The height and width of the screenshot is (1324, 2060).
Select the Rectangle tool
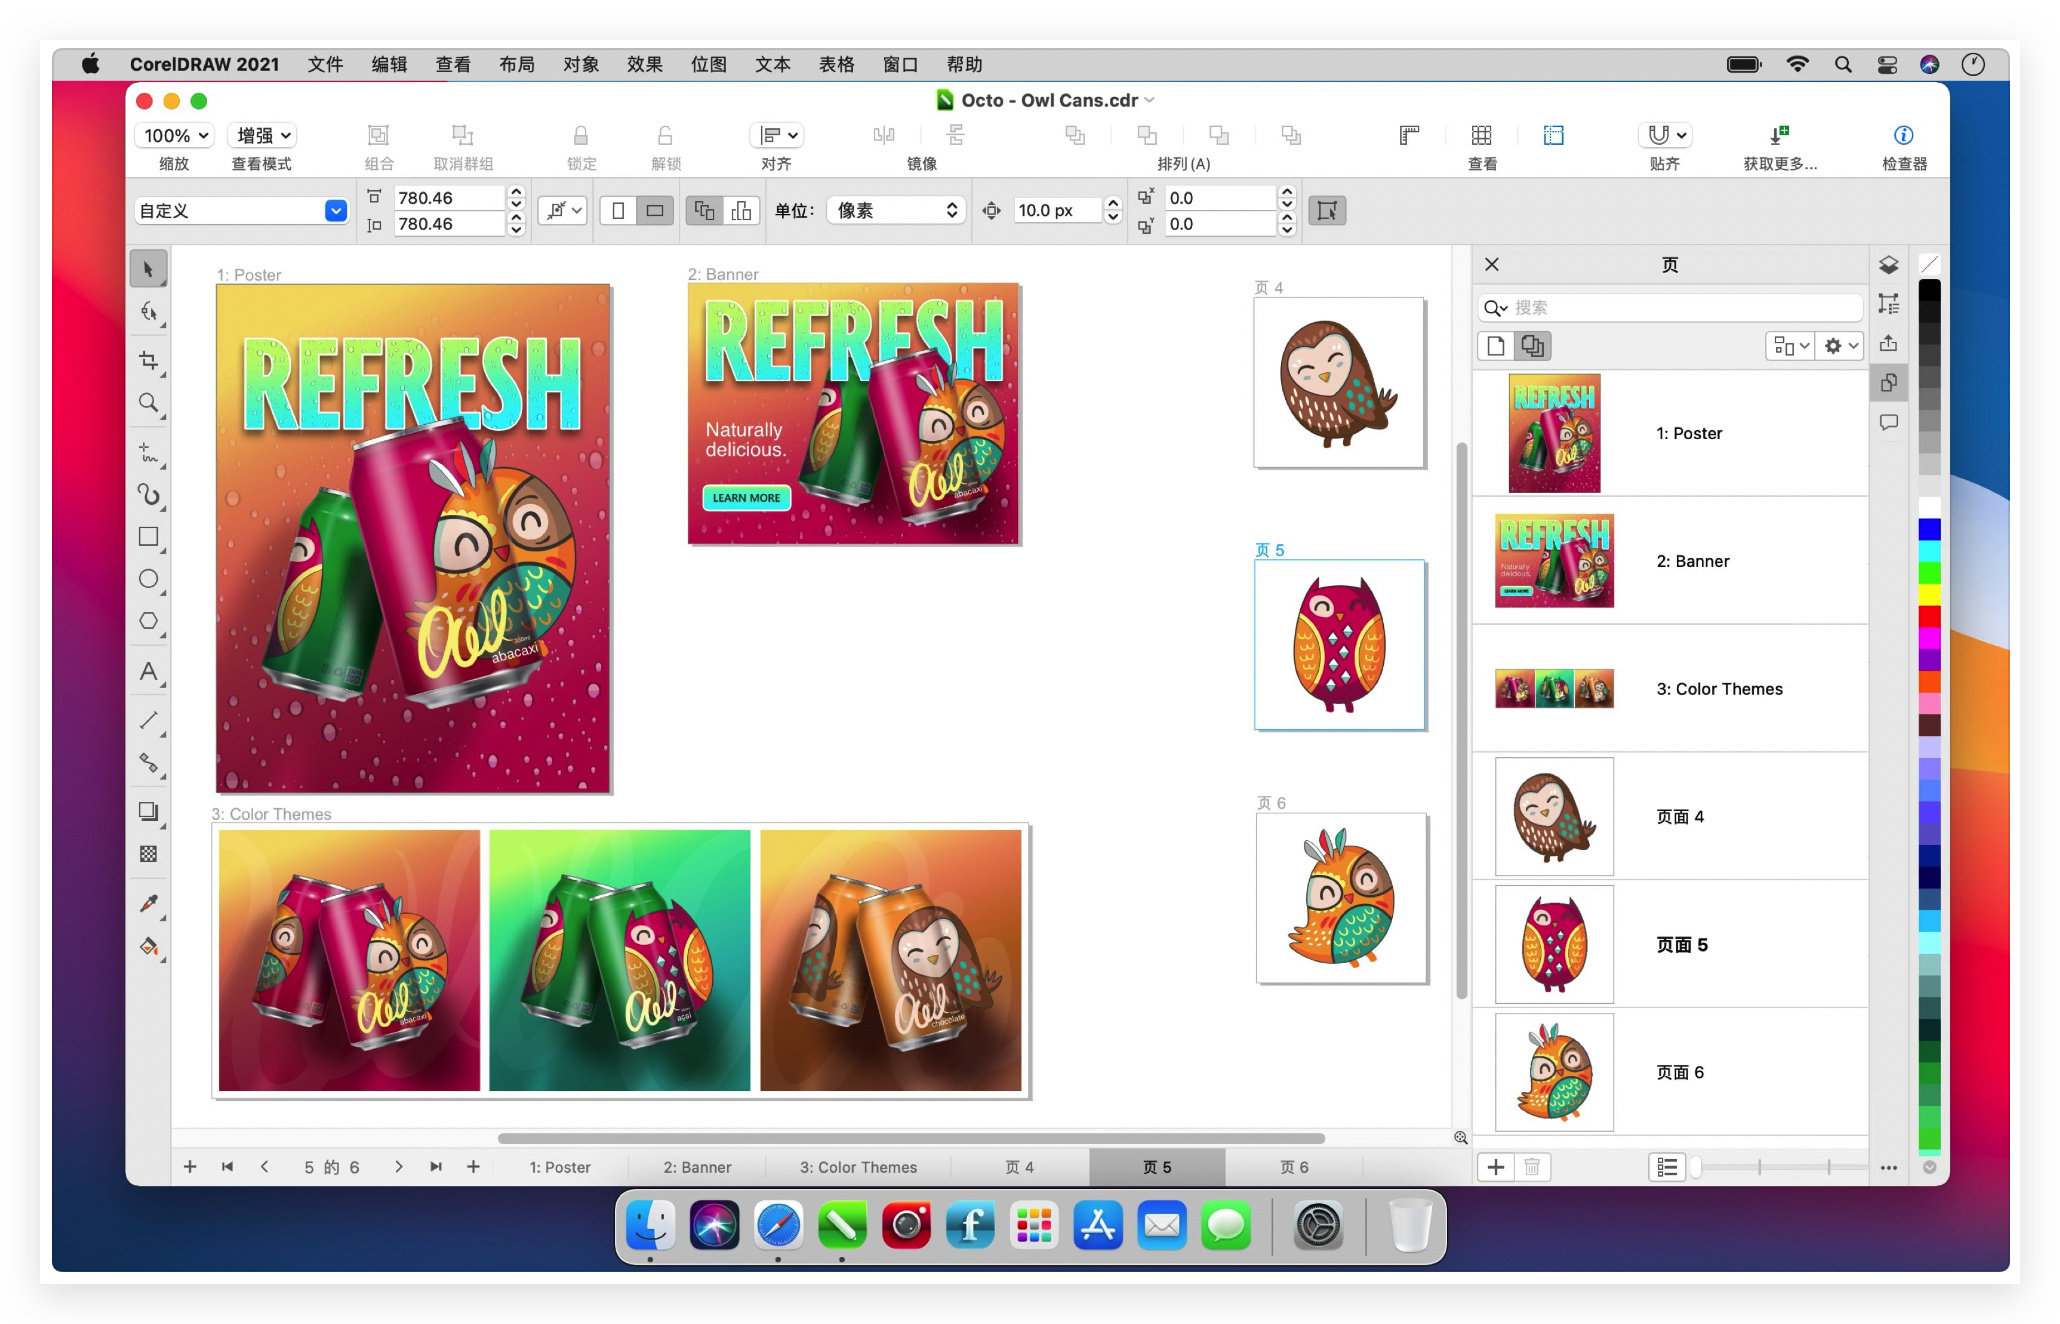point(148,537)
